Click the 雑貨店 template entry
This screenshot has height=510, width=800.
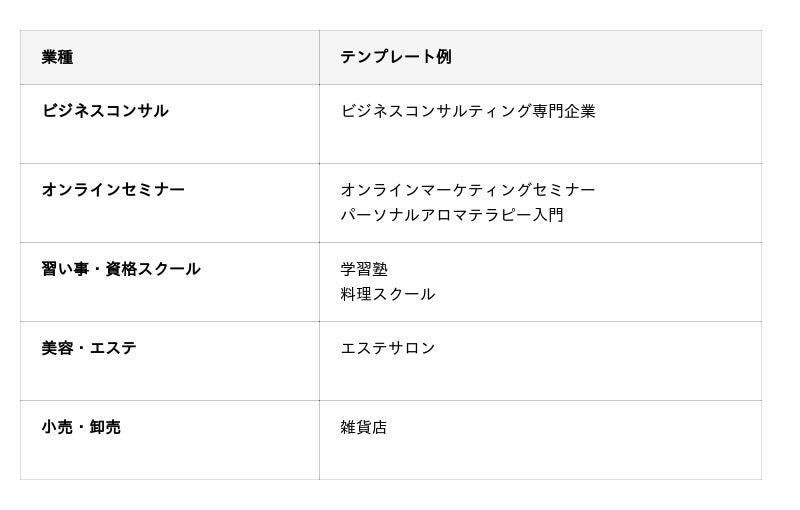[x=364, y=427]
